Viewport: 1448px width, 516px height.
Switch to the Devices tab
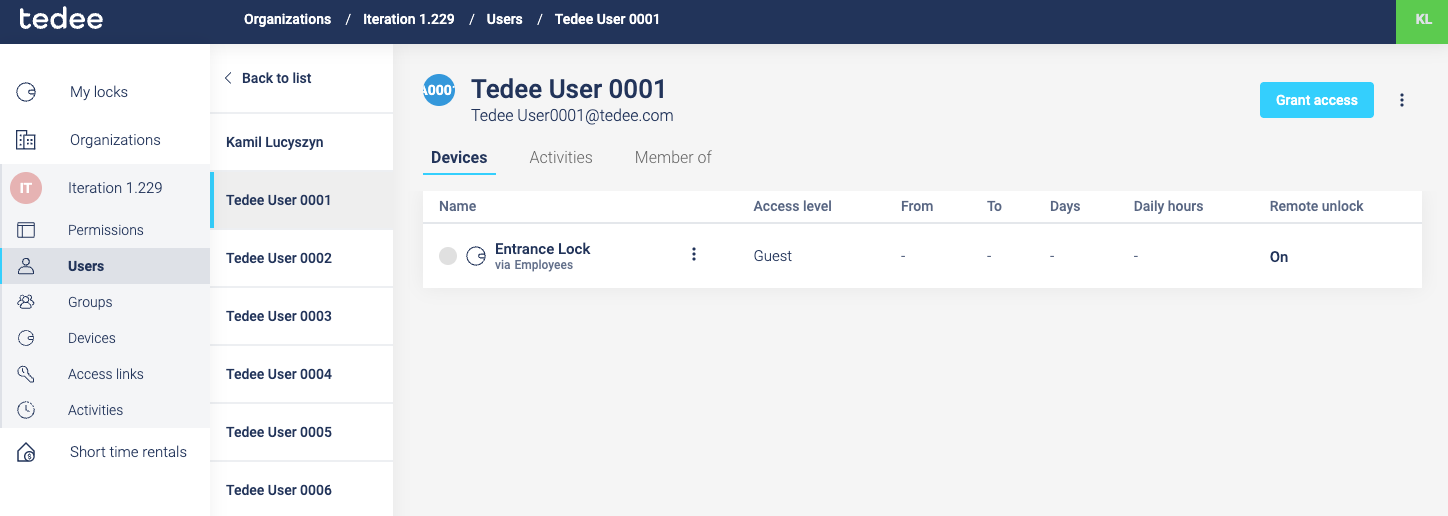459,158
